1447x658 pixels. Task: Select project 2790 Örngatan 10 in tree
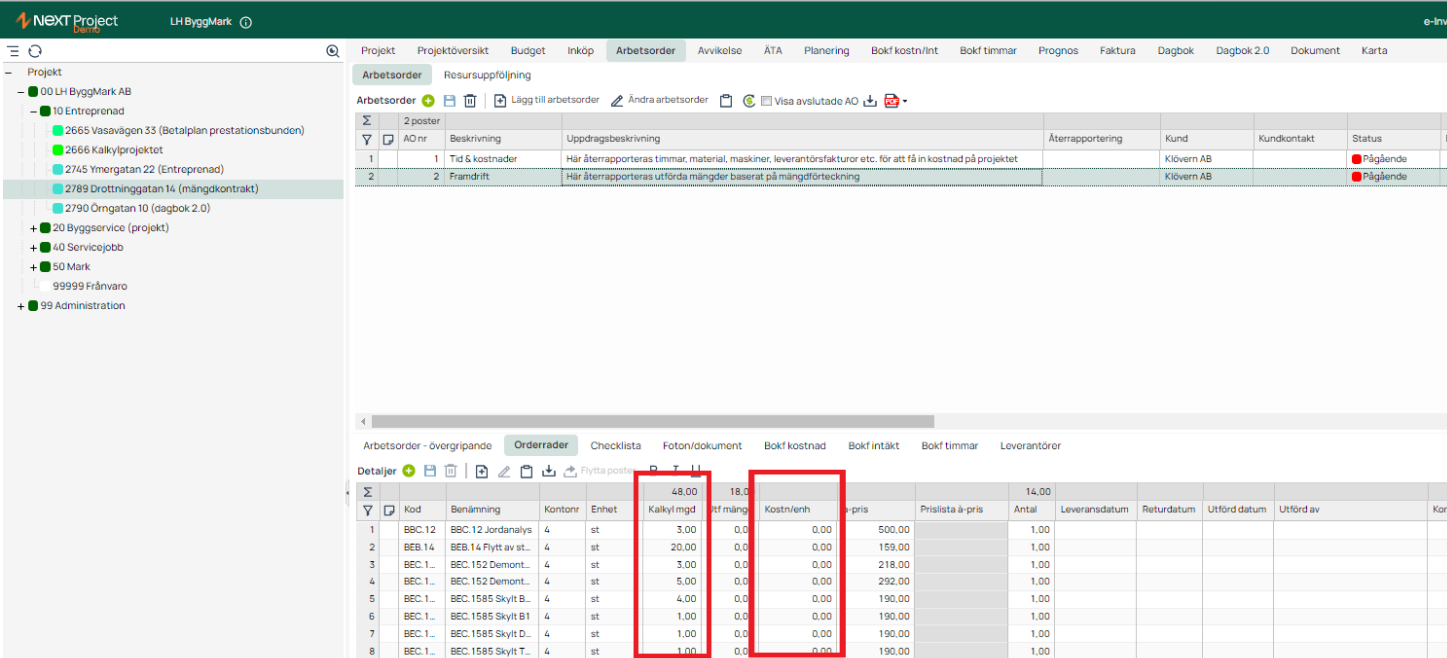click(x=137, y=208)
